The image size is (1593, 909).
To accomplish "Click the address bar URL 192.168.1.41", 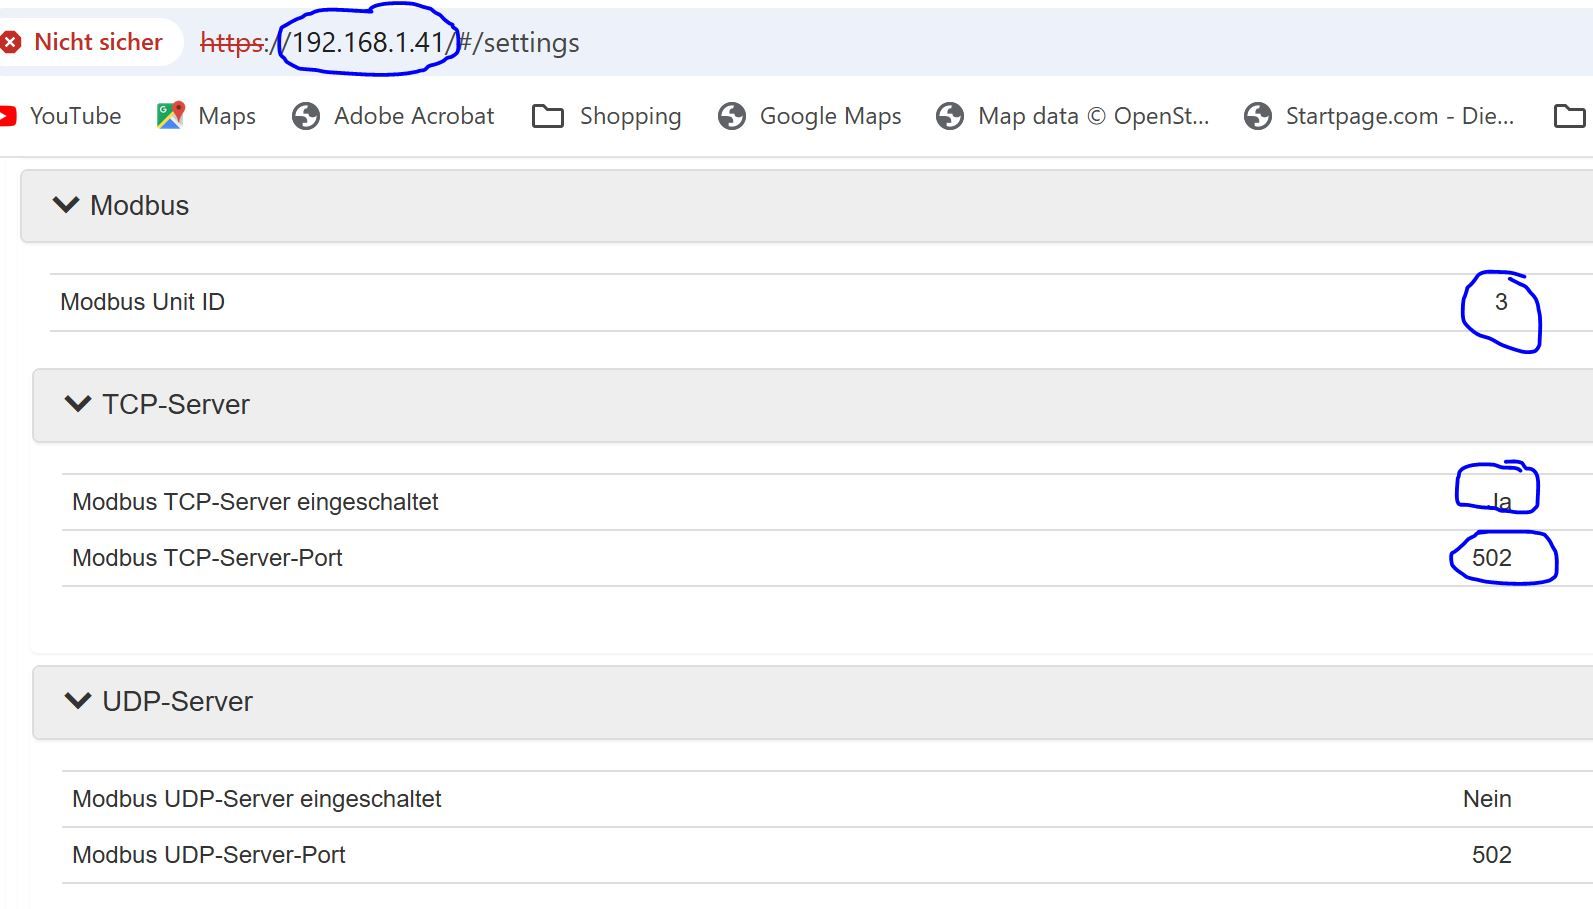I will [x=368, y=42].
